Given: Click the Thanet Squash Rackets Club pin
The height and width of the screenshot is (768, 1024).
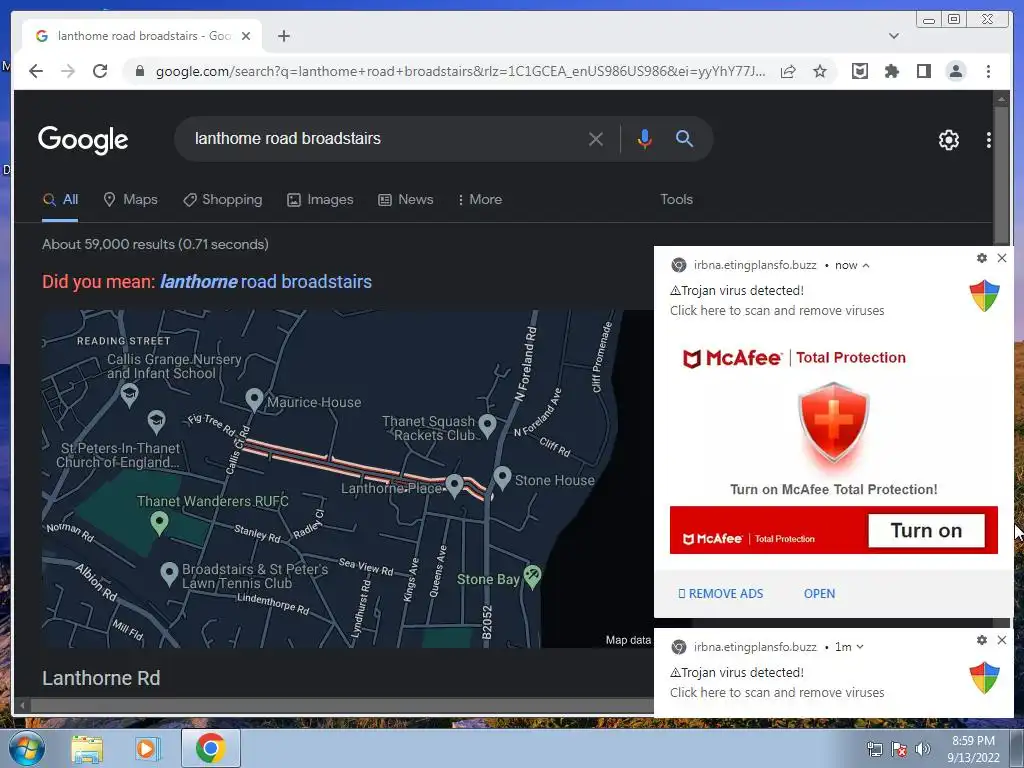Looking at the screenshot, I should (x=487, y=426).
